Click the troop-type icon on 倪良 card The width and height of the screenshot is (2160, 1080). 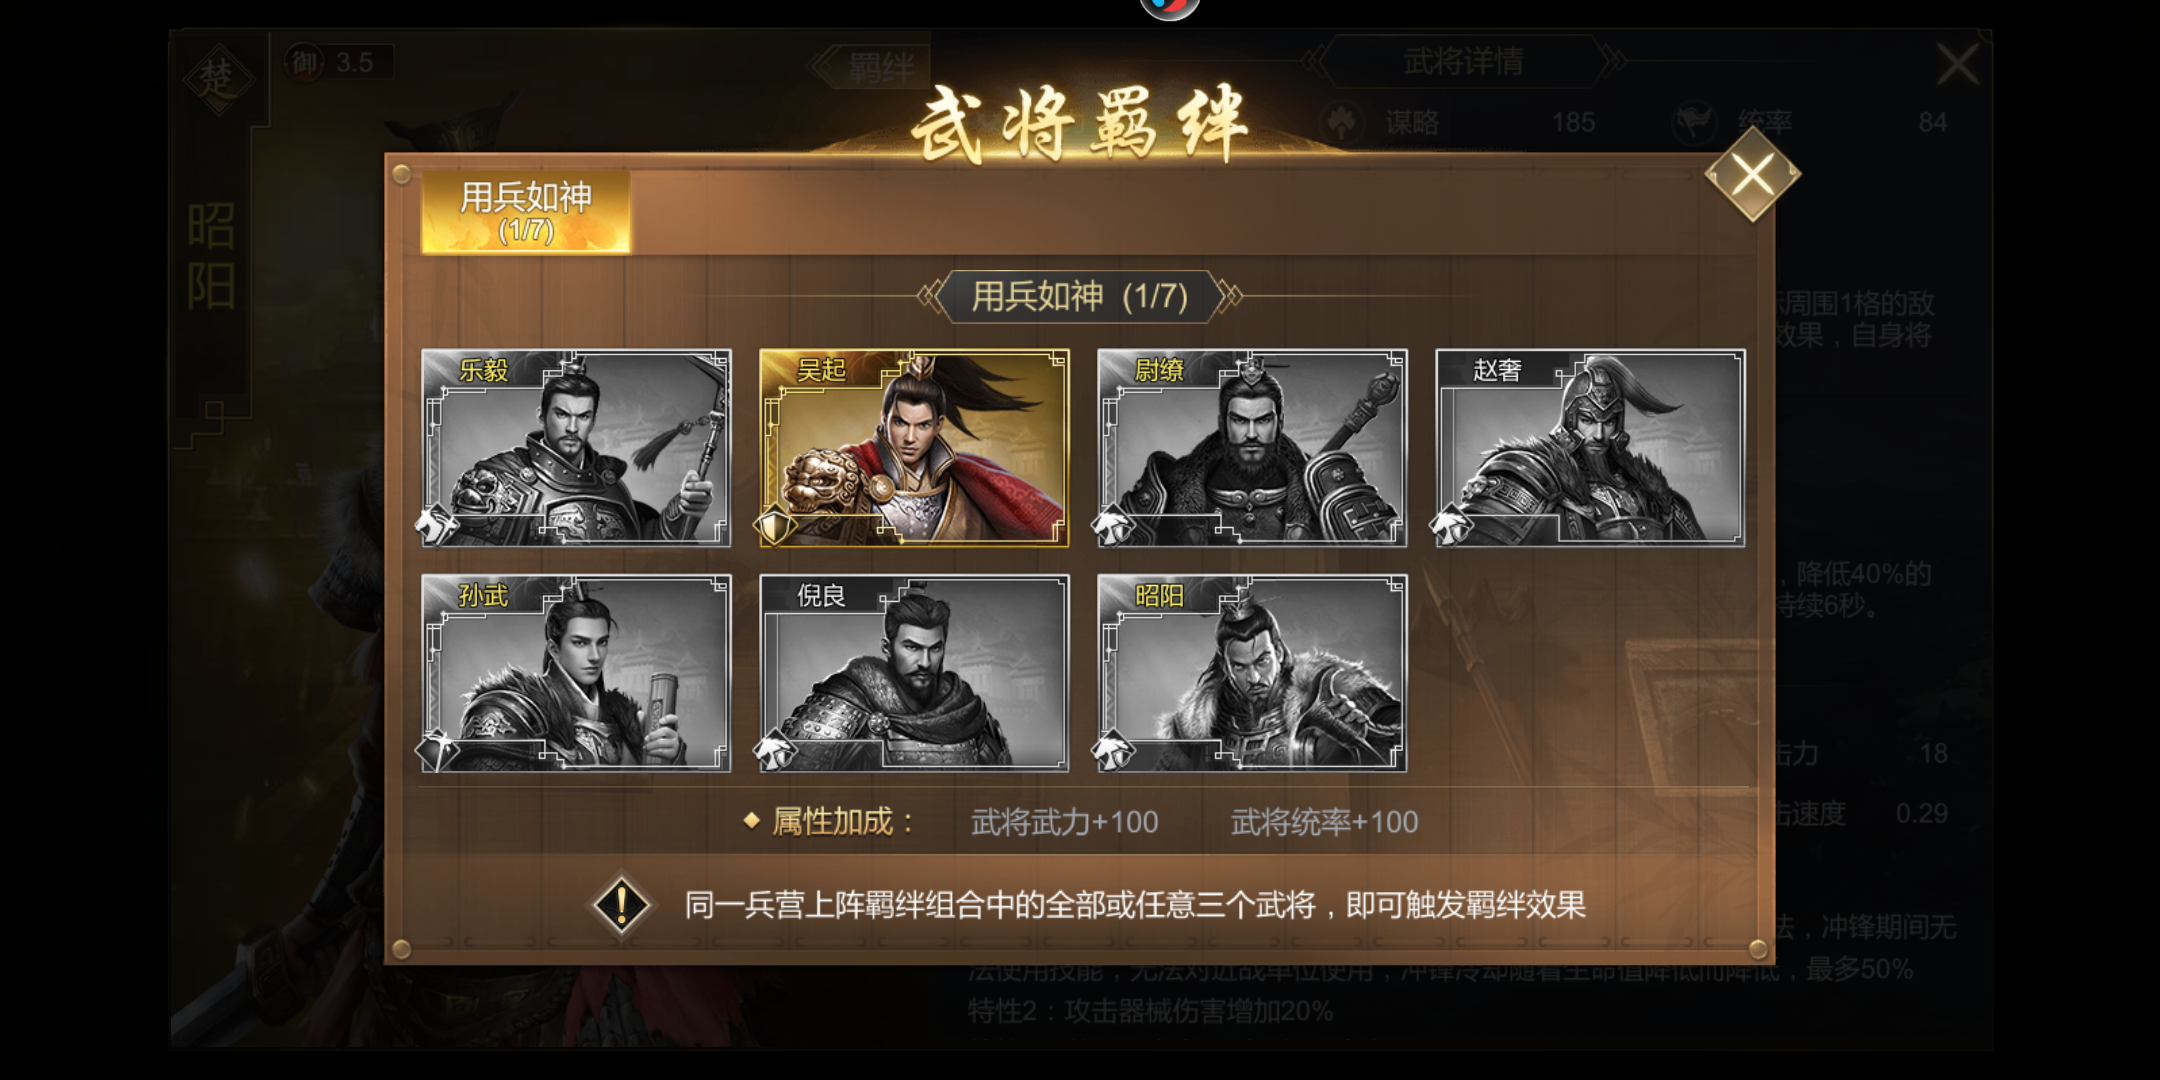774,750
